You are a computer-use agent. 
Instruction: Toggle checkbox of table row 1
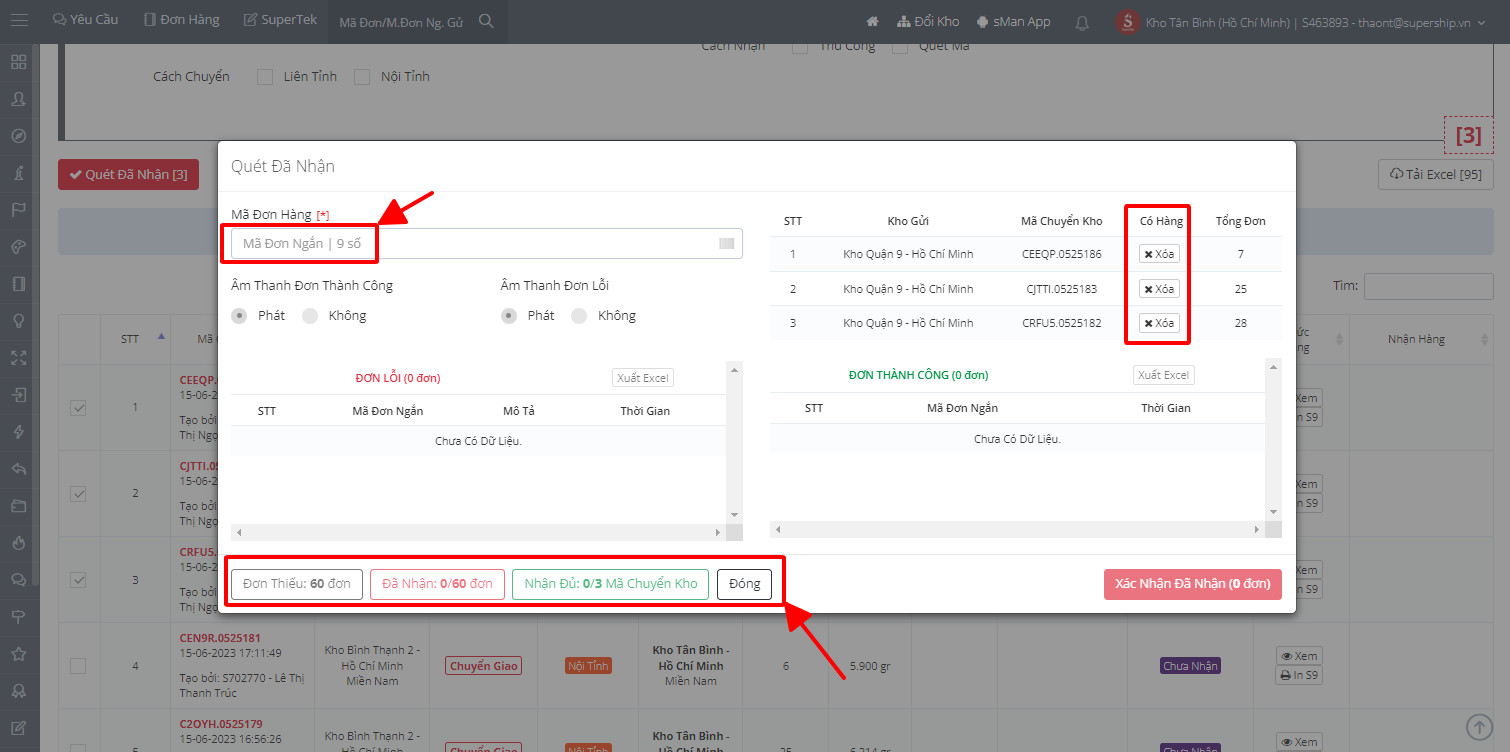pos(78,407)
